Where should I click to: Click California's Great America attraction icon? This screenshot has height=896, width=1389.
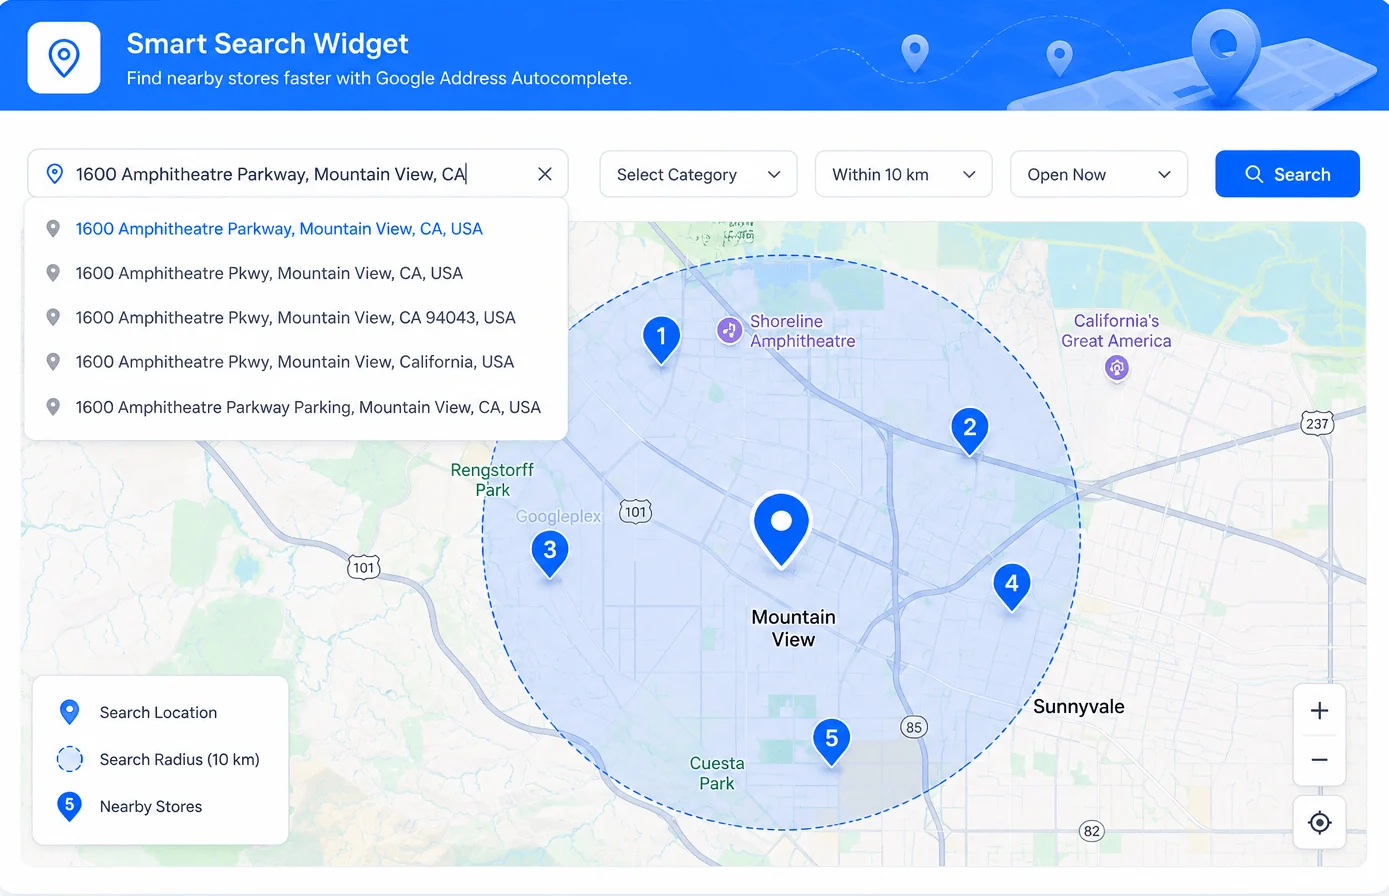1116,368
